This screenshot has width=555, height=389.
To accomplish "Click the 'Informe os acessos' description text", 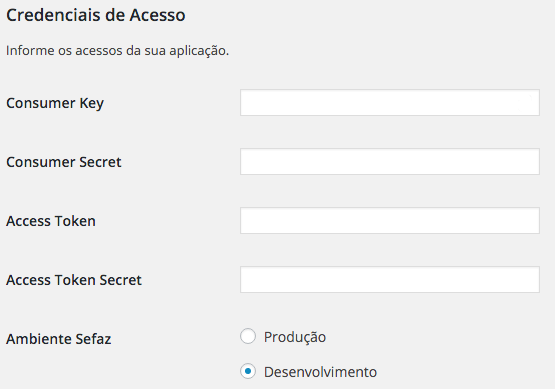I will point(118,51).
